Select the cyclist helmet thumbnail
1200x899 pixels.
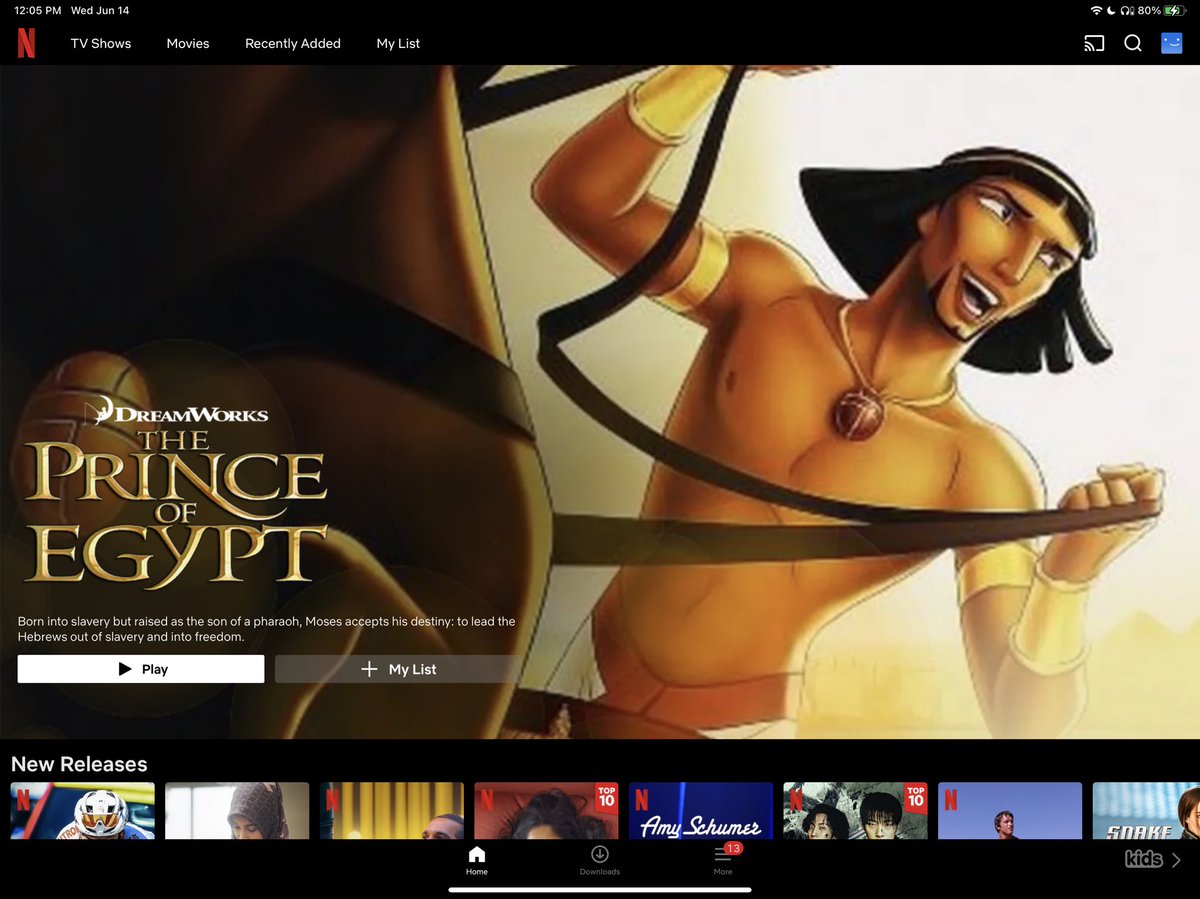(83, 810)
